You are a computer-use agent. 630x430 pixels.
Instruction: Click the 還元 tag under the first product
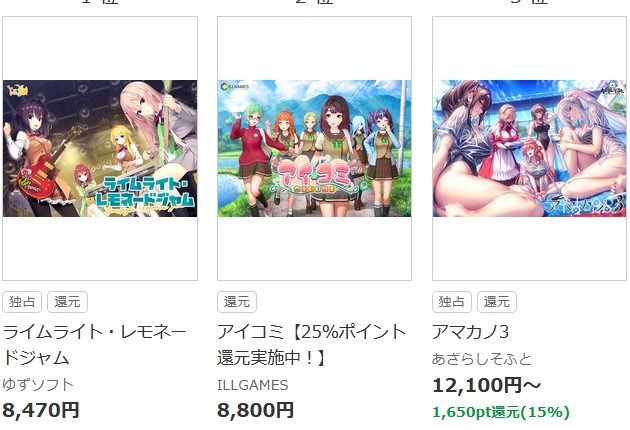68,302
